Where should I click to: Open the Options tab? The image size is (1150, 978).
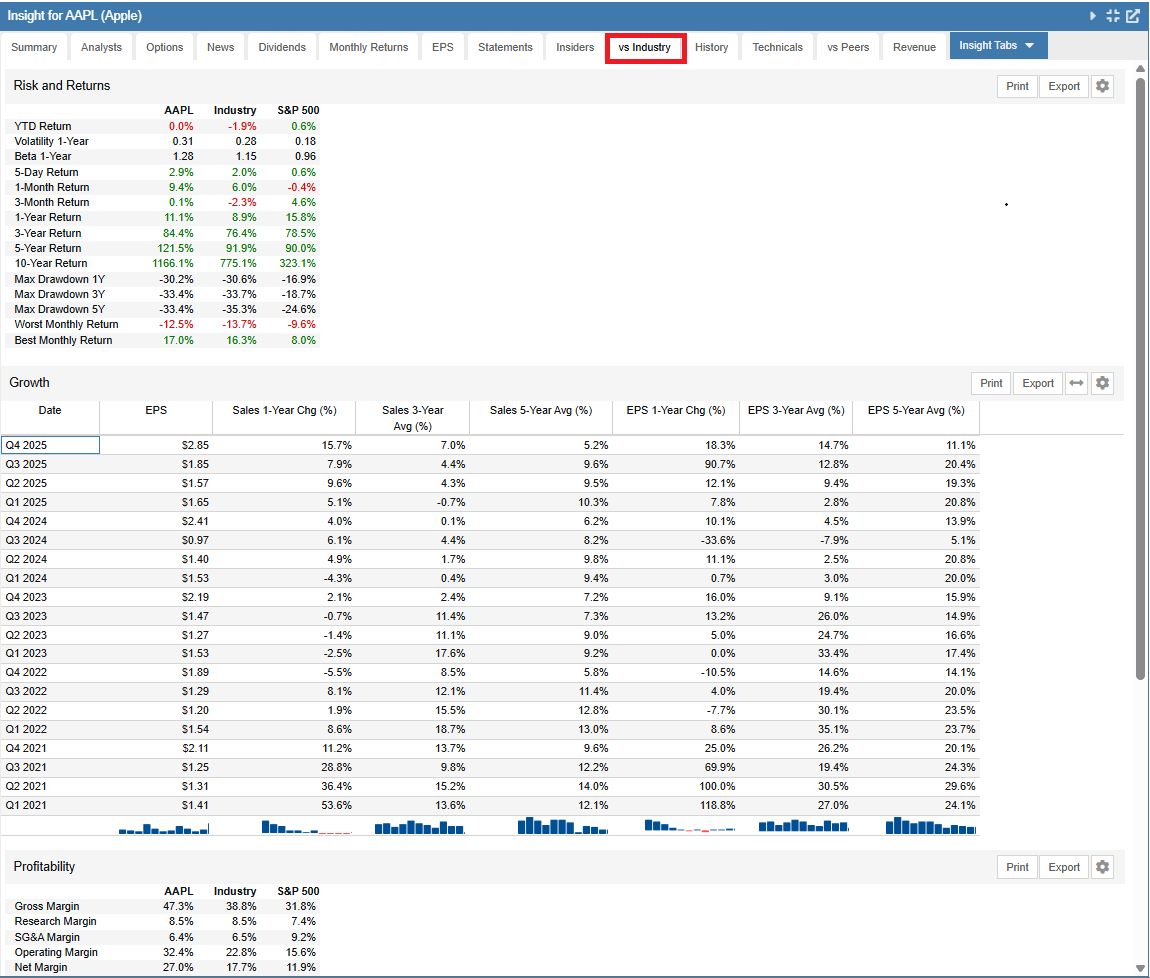(x=164, y=47)
